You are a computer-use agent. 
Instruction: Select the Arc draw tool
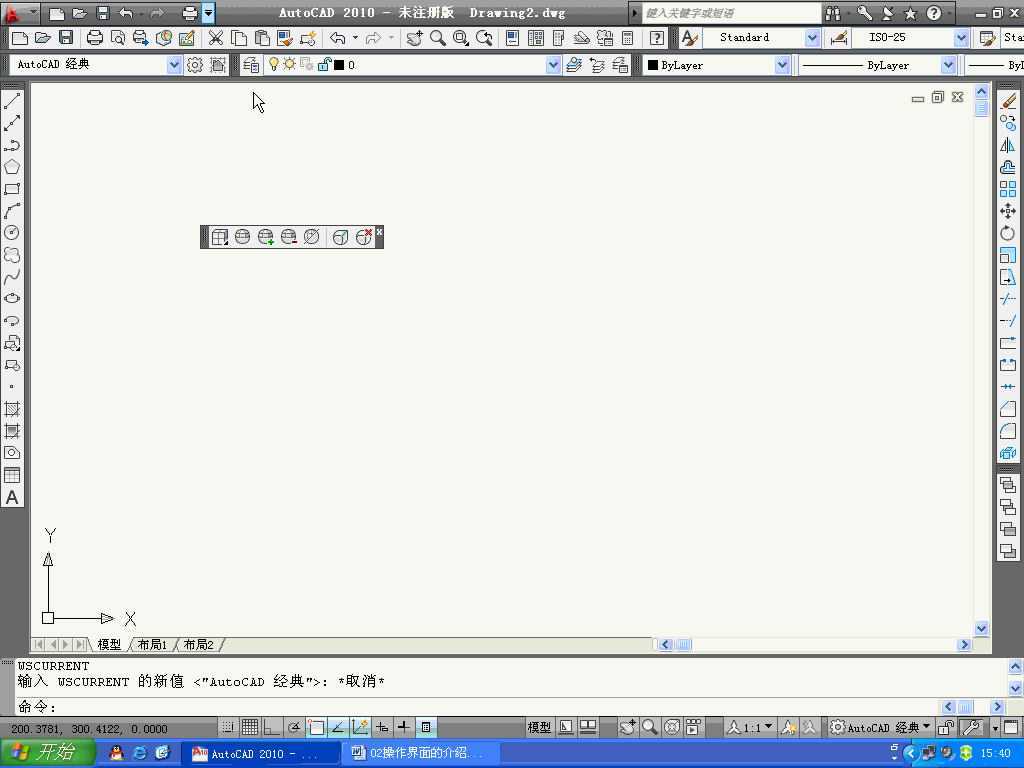pos(12,211)
